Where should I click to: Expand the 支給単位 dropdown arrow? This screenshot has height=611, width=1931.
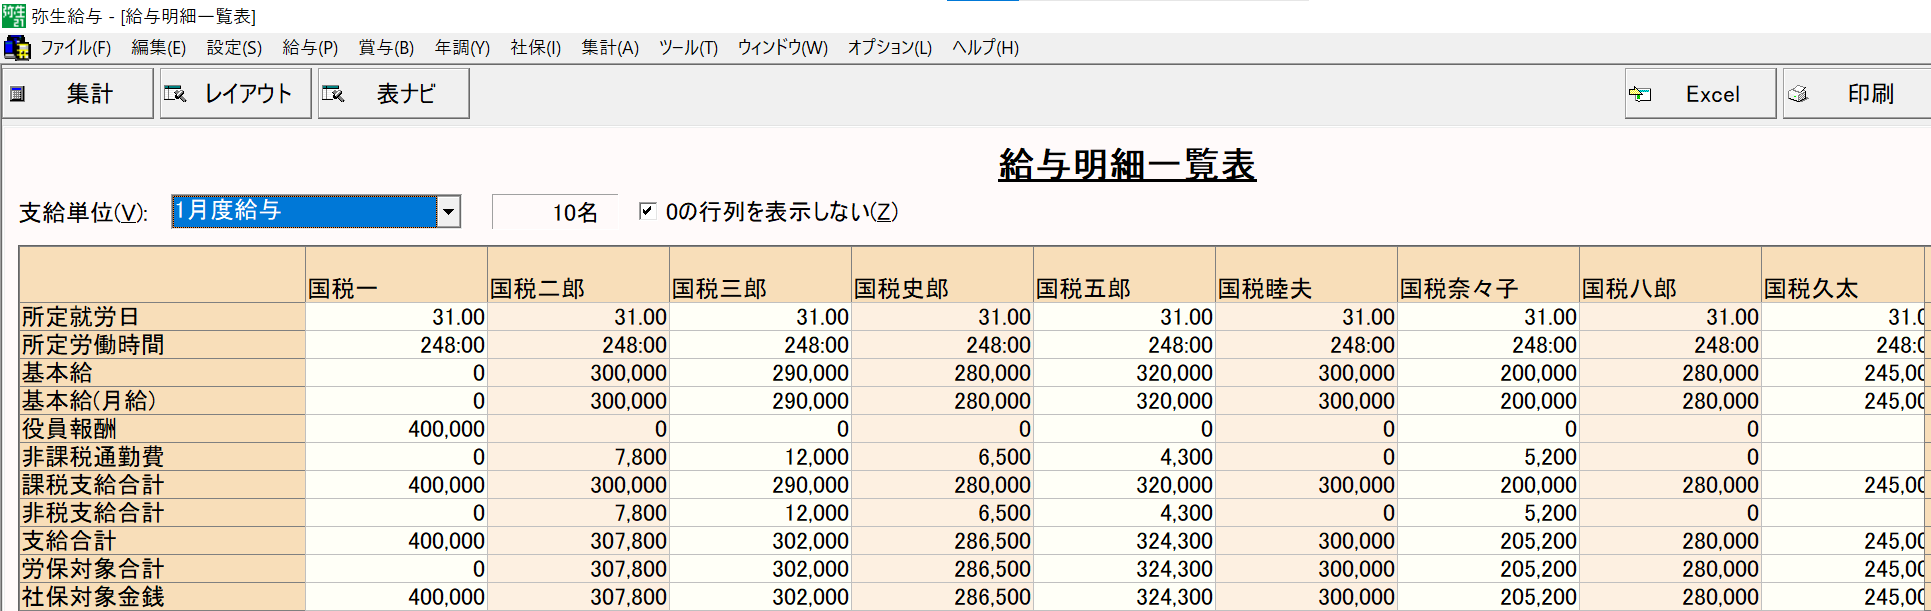pos(448,211)
